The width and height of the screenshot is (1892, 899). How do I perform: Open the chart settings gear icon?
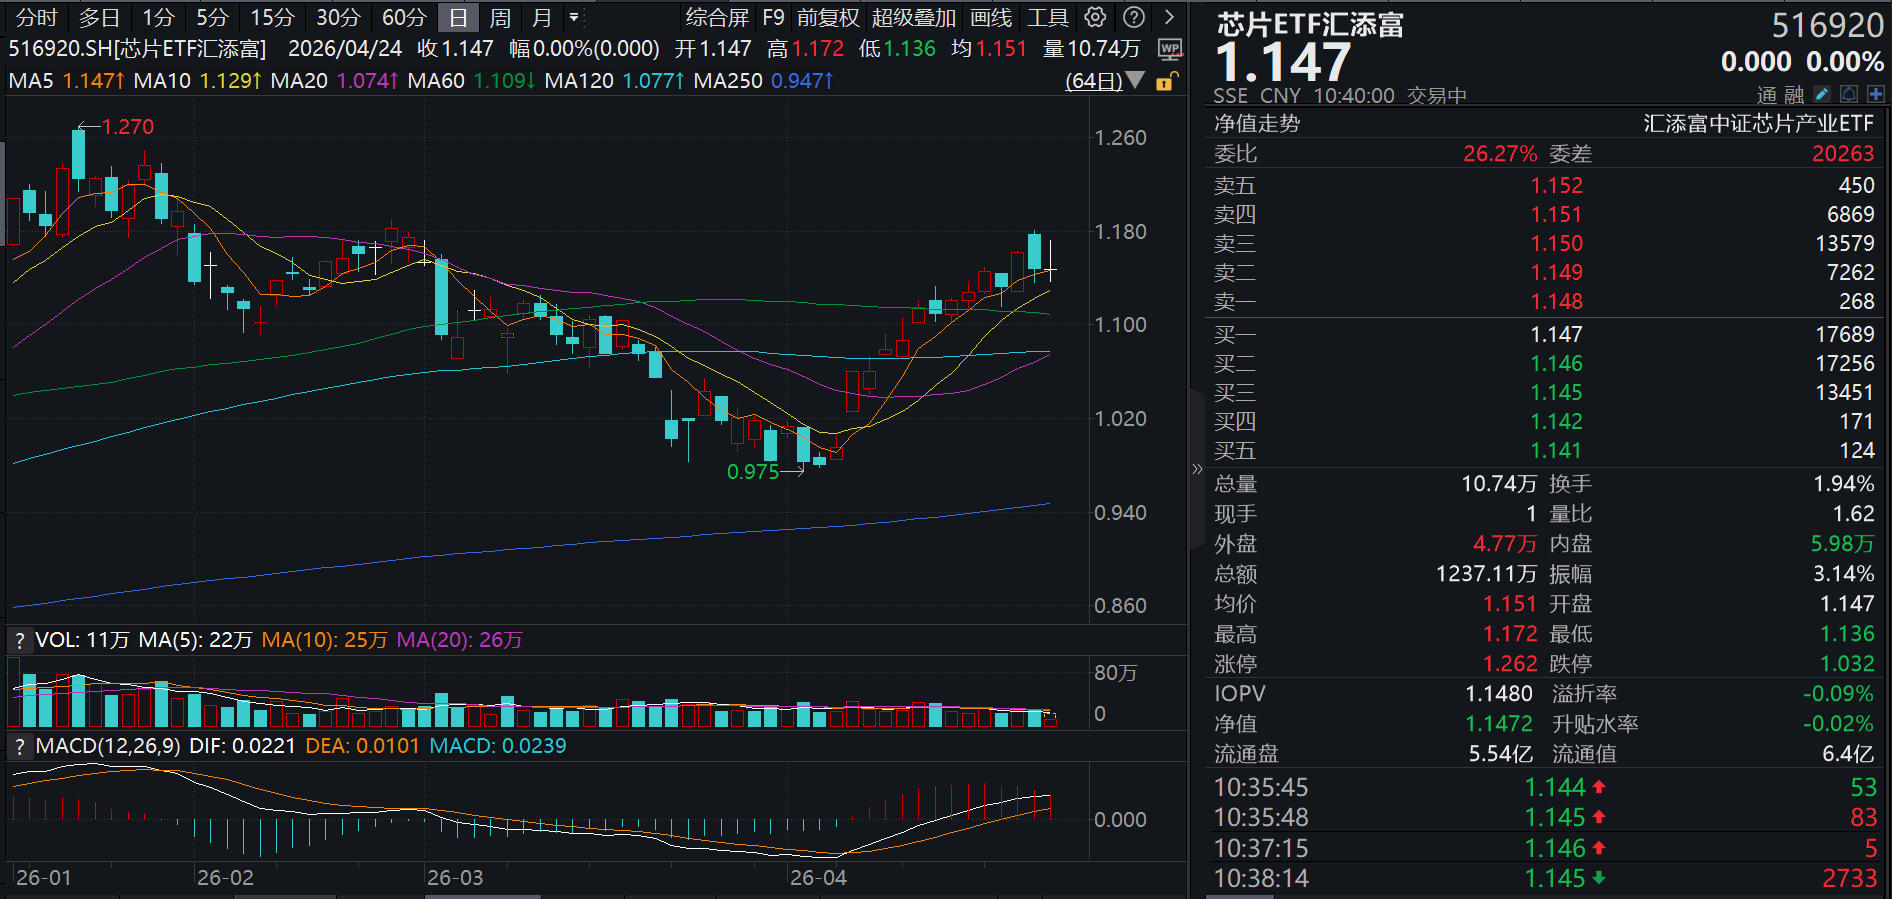click(1095, 17)
